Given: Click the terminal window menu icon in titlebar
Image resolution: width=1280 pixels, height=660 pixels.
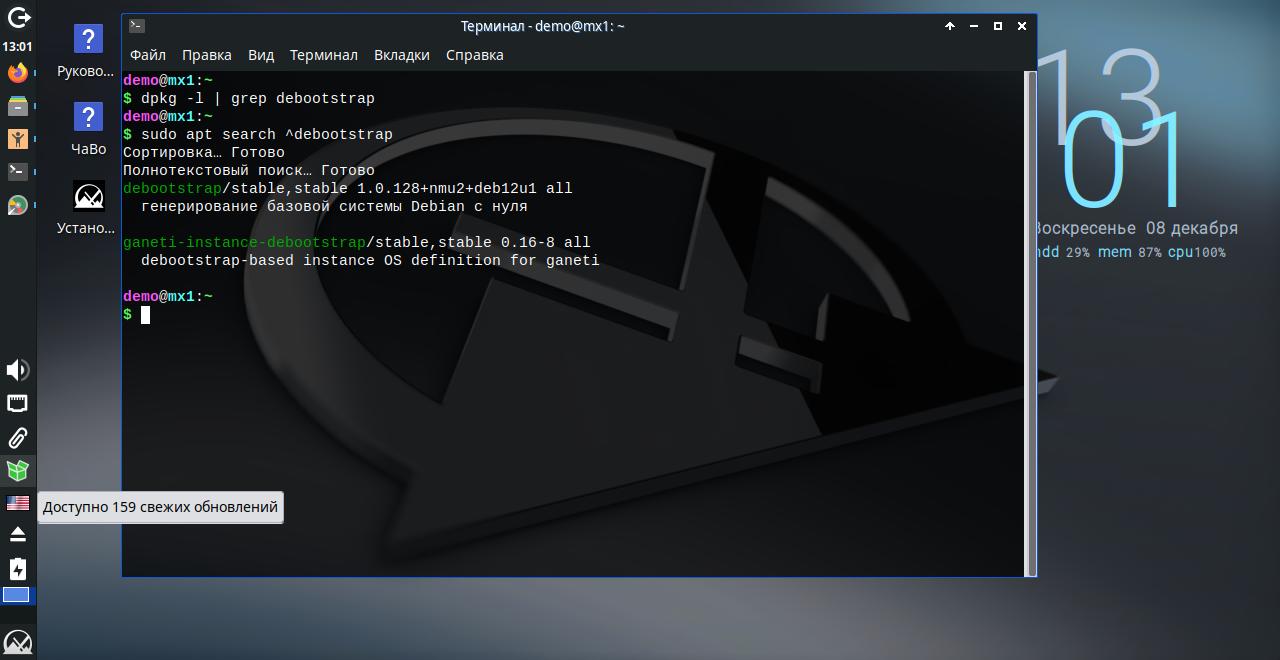Looking at the screenshot, I should pos(137,26).
